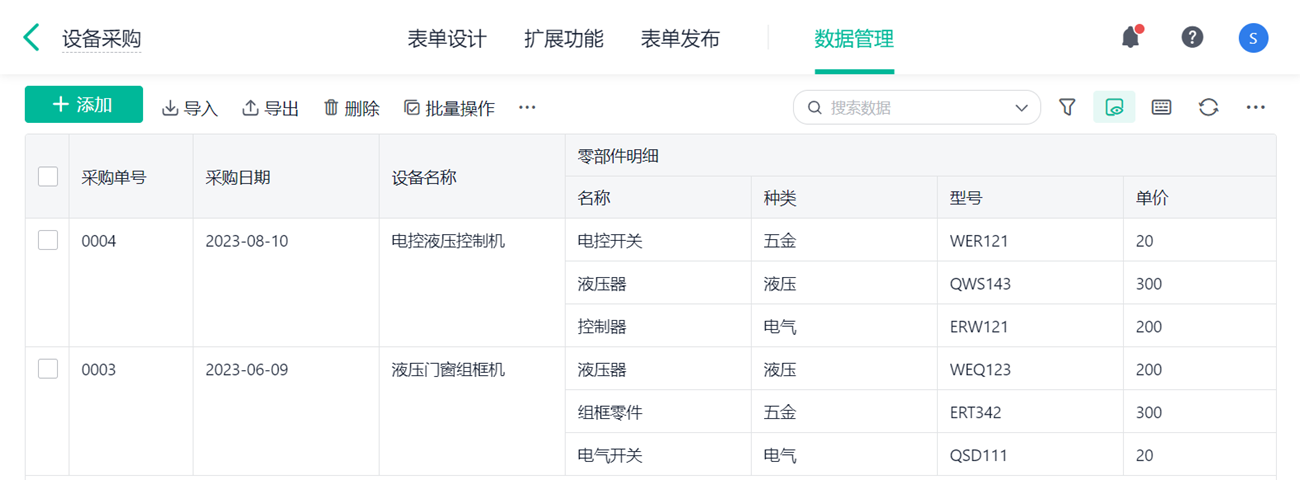Switch to the 表单设计 tab
Screen dimensions: 1300x481
[x=447, y=39]
